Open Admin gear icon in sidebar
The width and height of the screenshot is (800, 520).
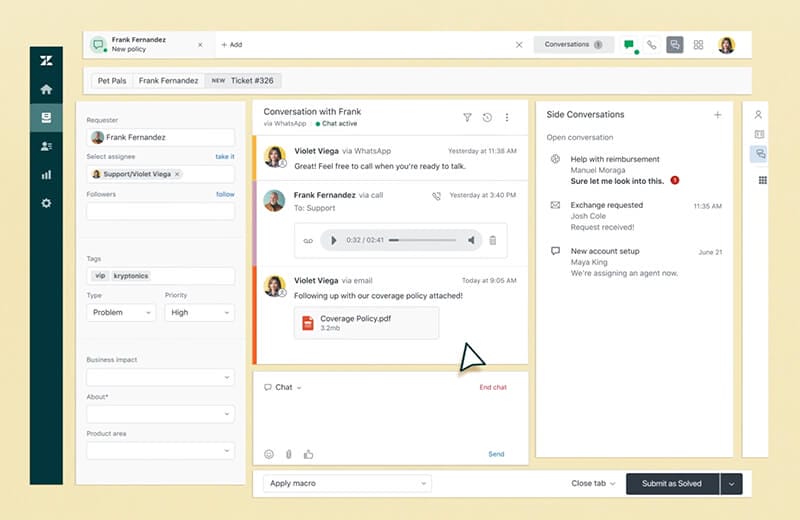click(46, 203)
